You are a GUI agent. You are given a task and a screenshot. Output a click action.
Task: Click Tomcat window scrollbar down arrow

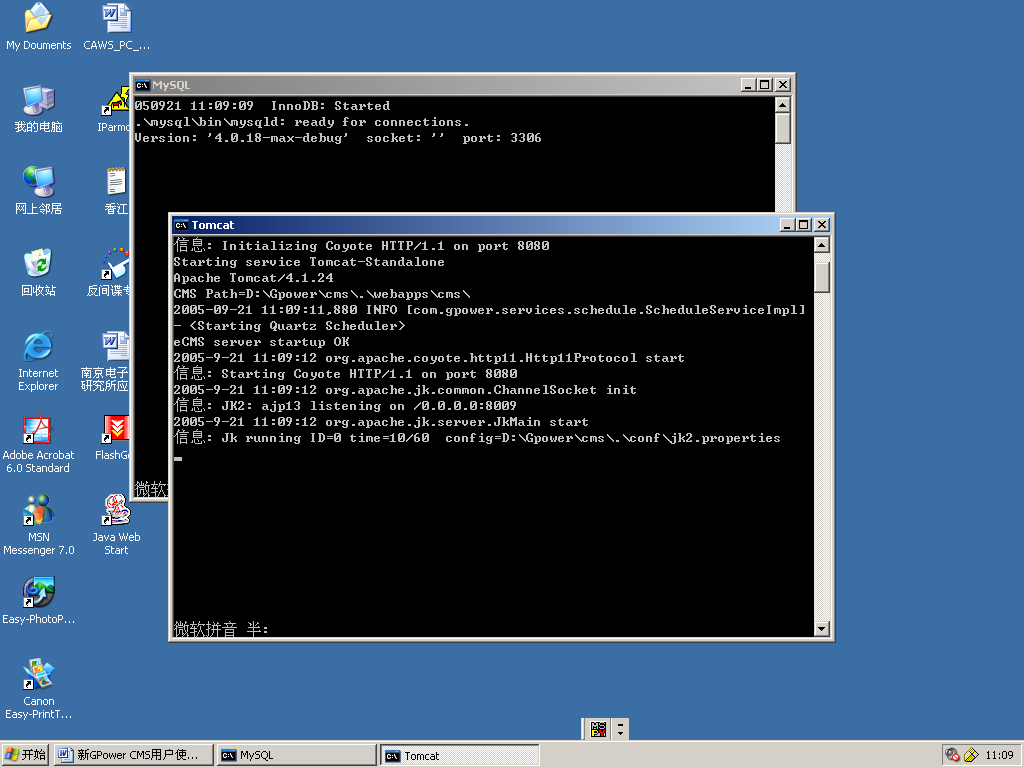(x=822, y=629)
